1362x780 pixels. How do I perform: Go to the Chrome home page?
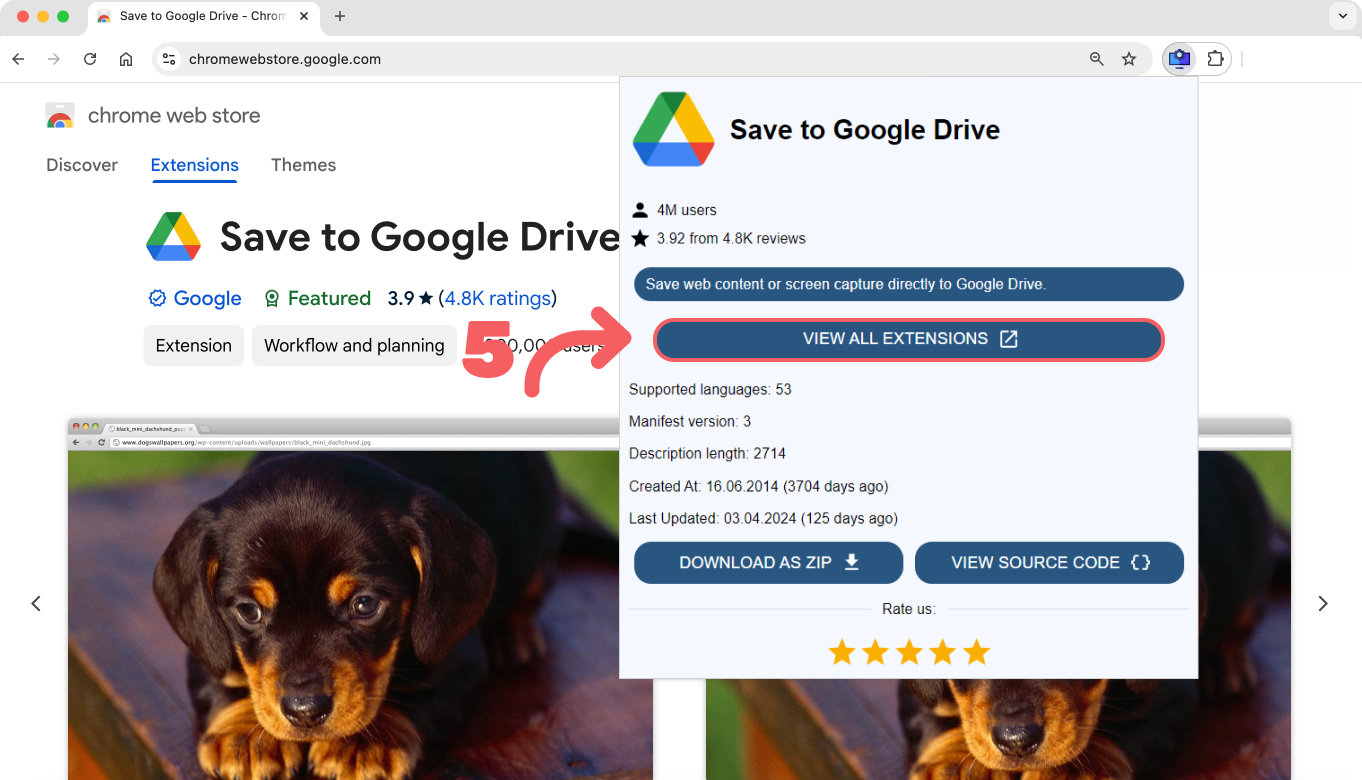pyautogui.click(x=126, y=59)
